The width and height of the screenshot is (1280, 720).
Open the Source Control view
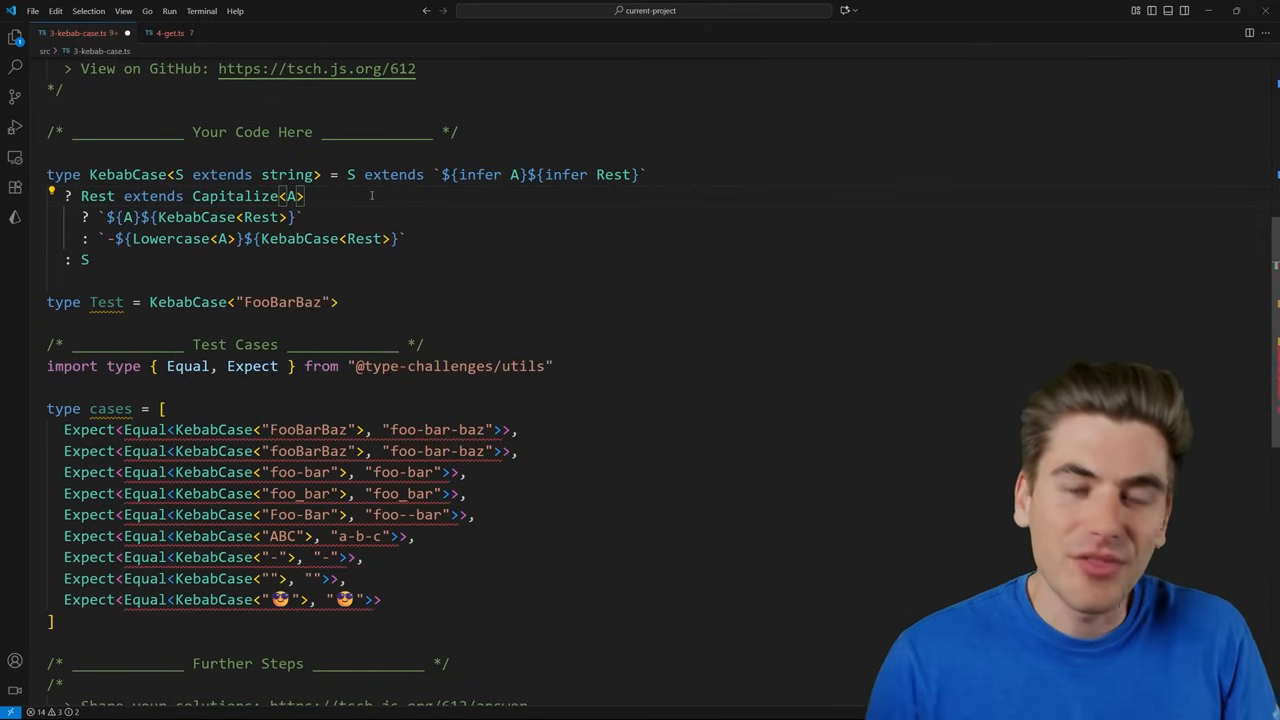click(x=15, y=96)
